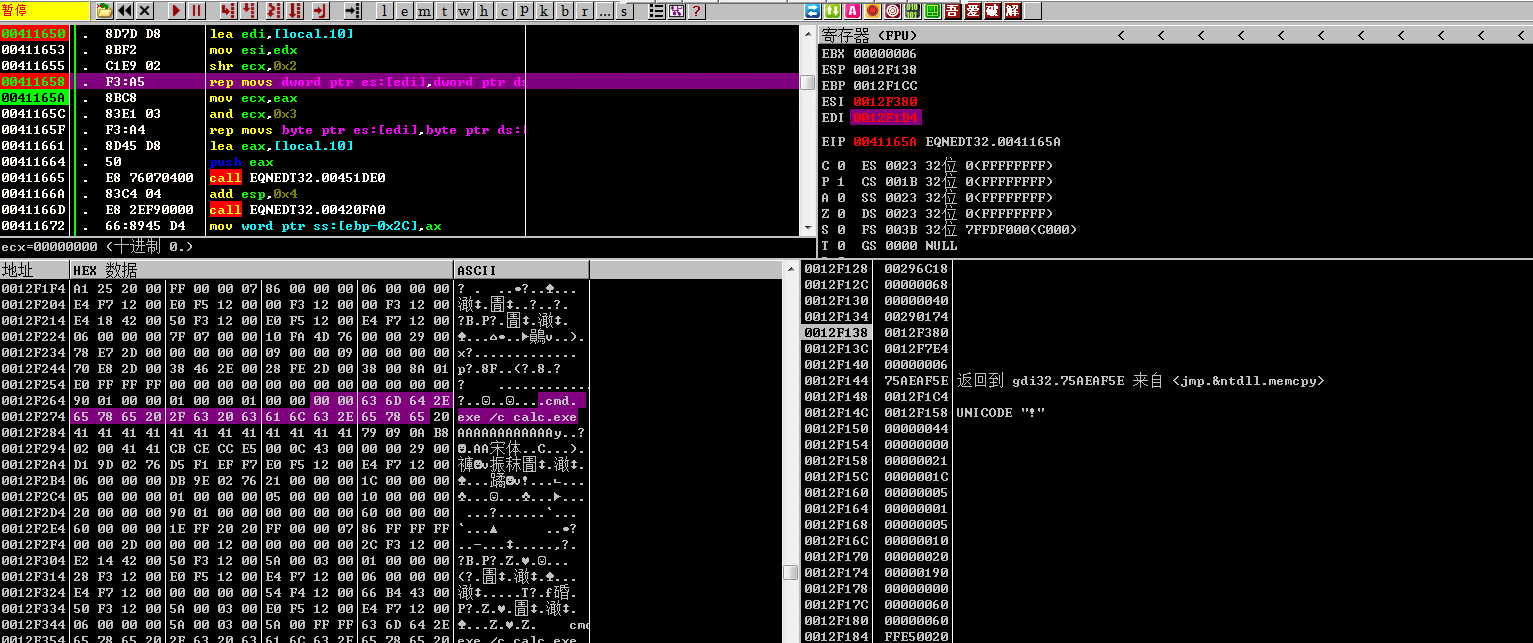1533x643 pixels.
Task: Open appearance options via the purple grid icon
Action: point(677,11)
